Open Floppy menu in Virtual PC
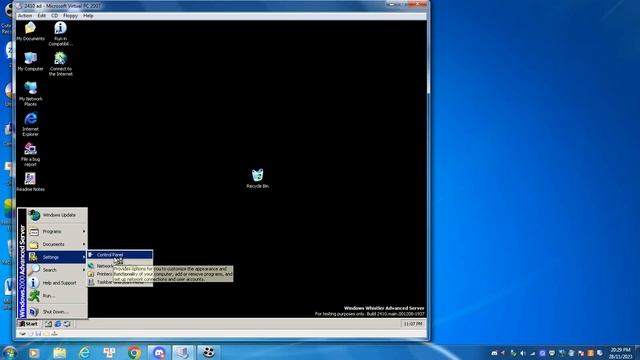The image size is (640, 360). click(x=70, y=16)
